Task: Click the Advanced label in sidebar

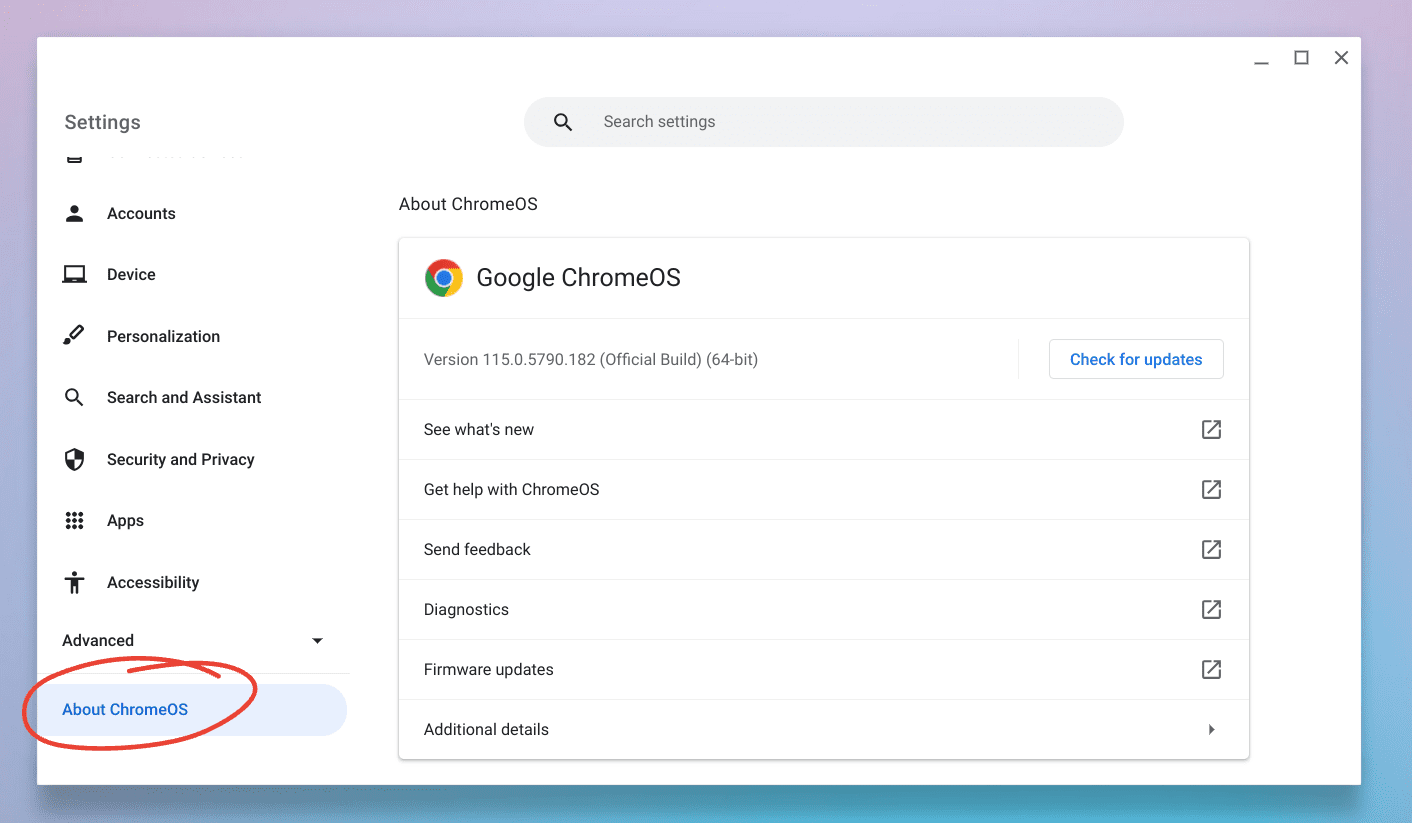Action: pyautogui.click(x=98, y=640)
